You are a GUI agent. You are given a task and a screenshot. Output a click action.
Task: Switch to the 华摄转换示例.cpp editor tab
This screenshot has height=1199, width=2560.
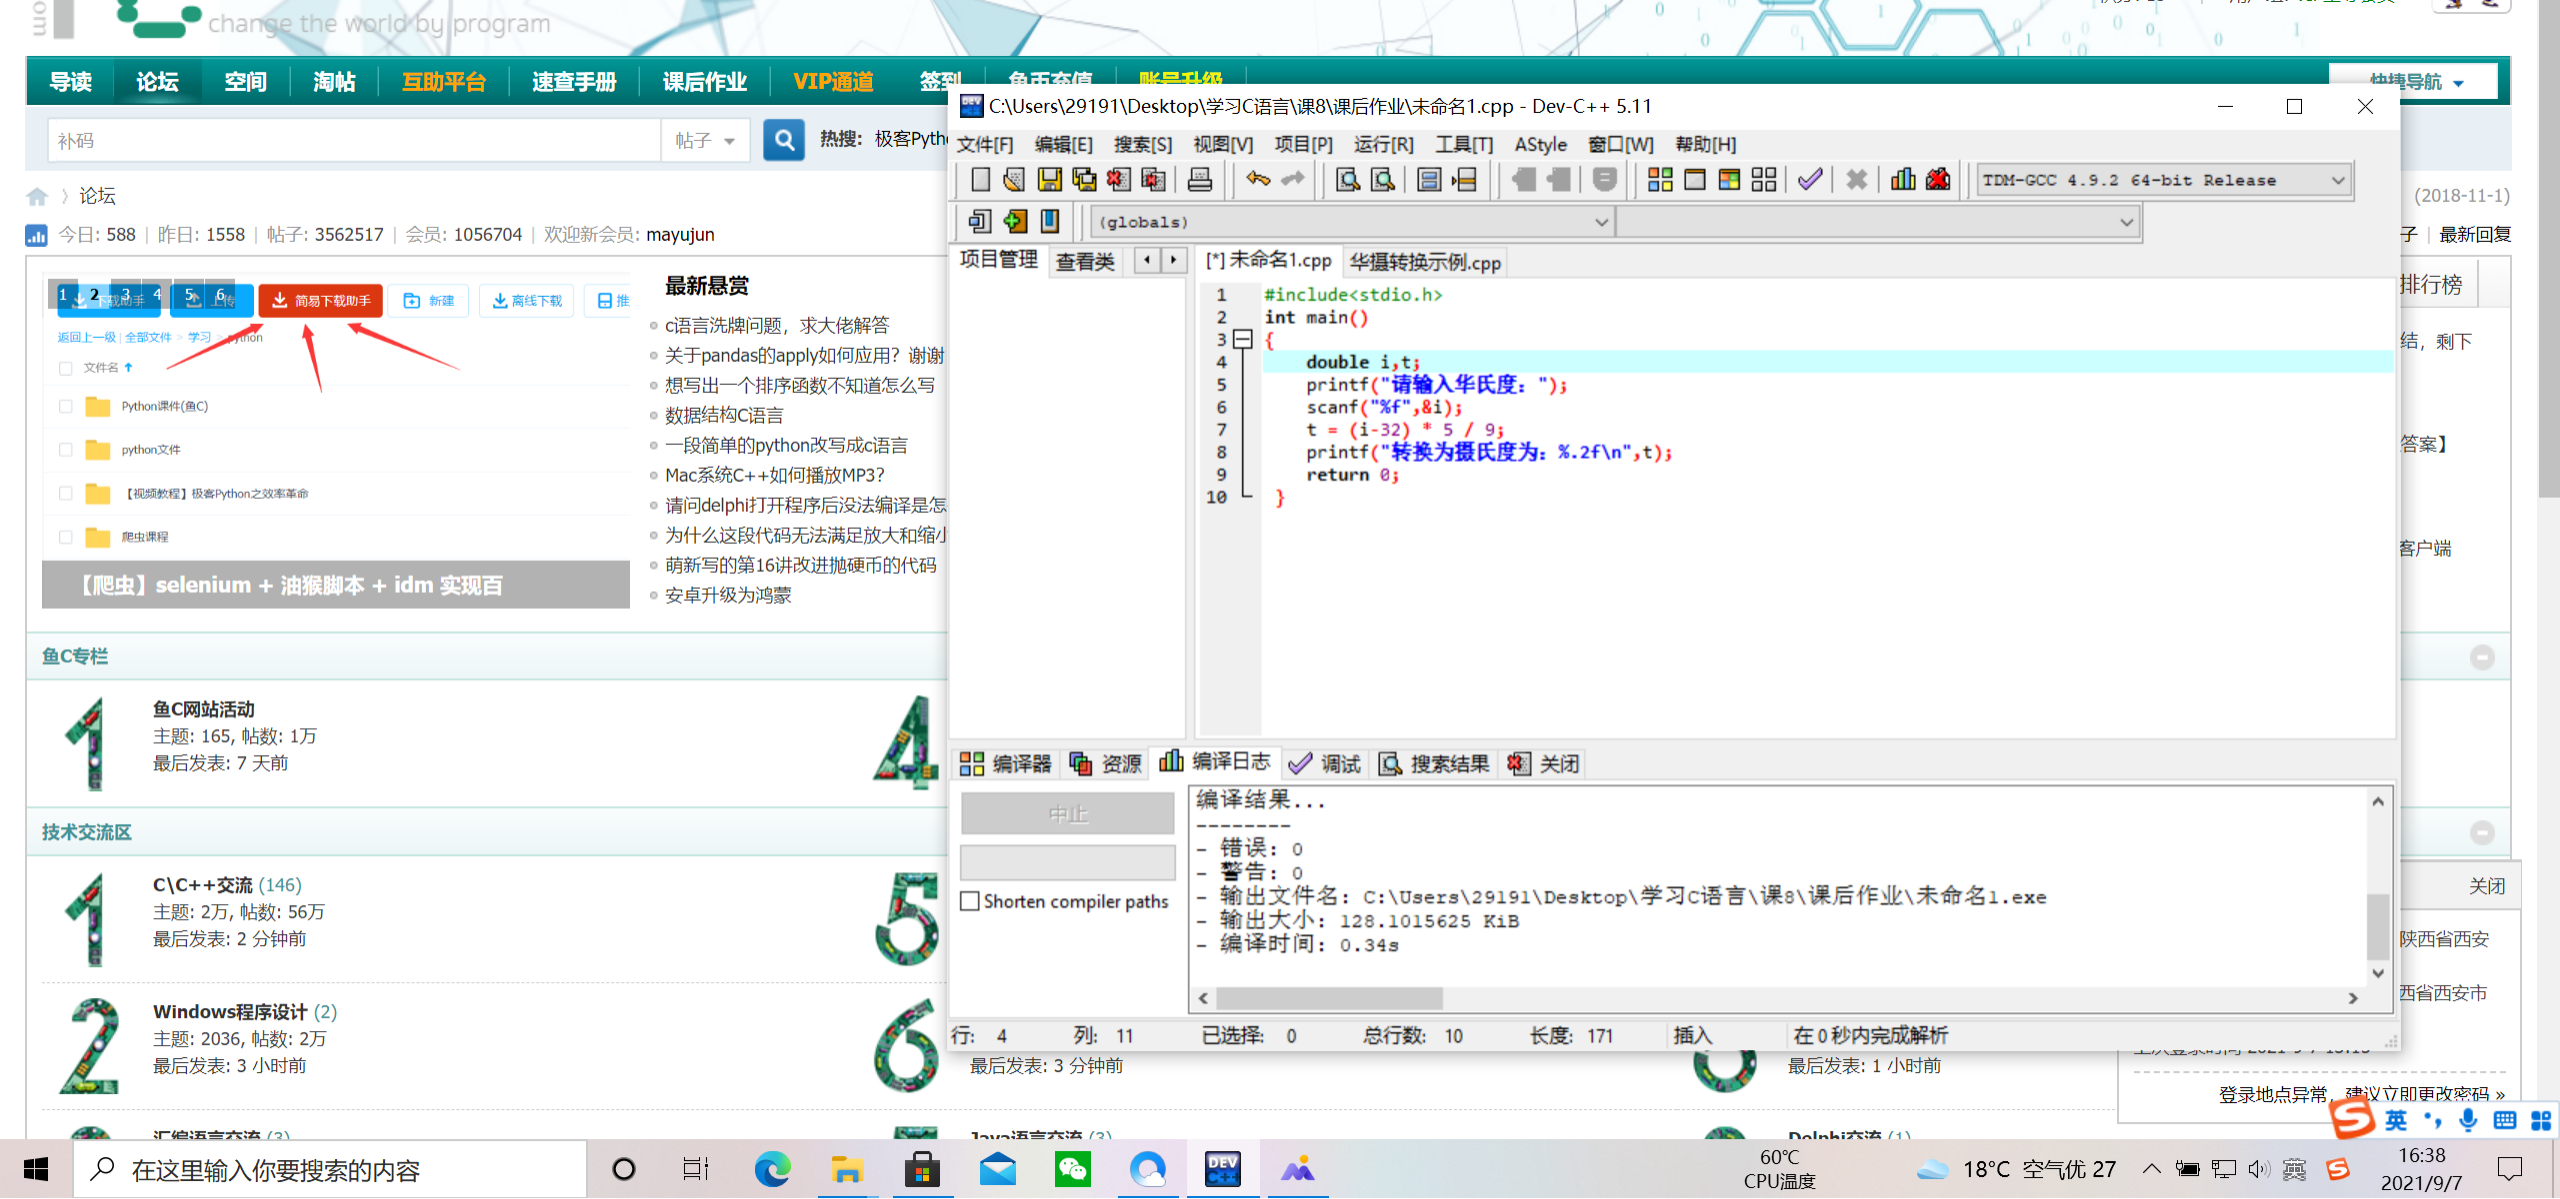coord(1425,262)
